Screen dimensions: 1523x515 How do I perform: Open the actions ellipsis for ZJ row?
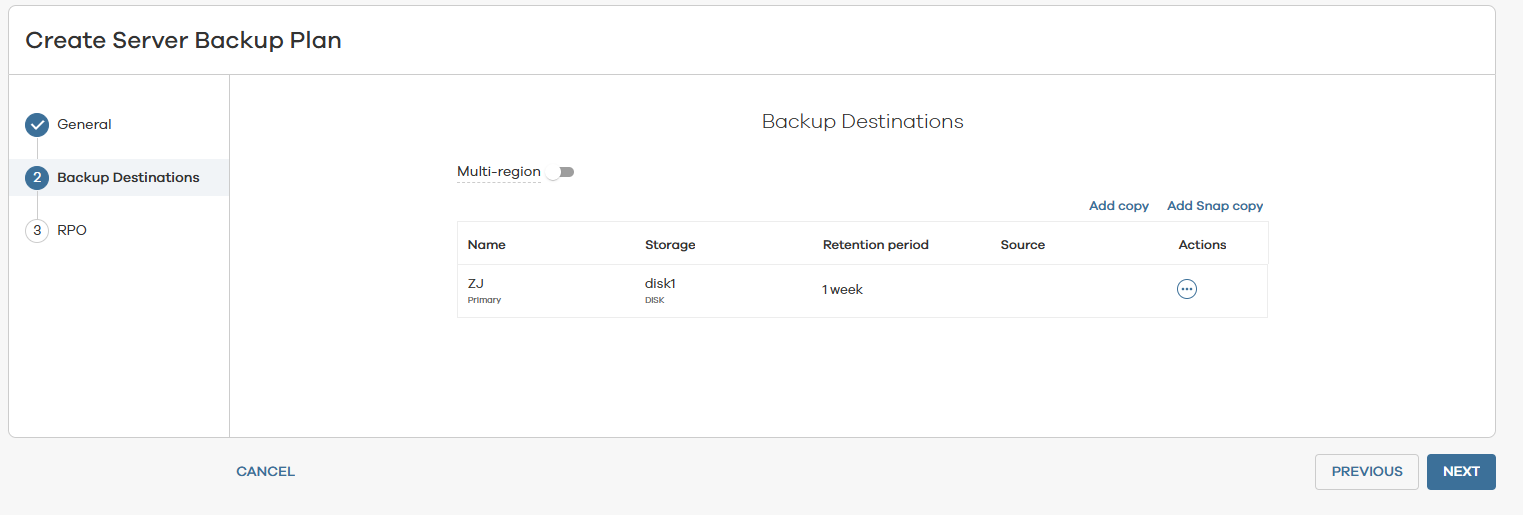[1187, 289]
